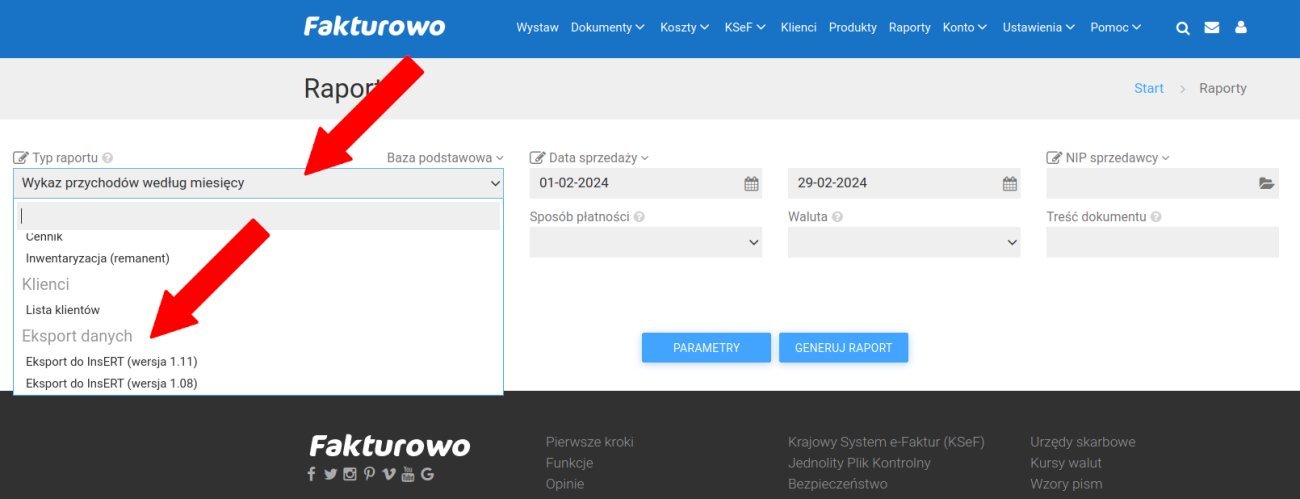Open the YouTube icon in the footer
This screenshot has width=1300, height=499.
(x=408, y=474)
